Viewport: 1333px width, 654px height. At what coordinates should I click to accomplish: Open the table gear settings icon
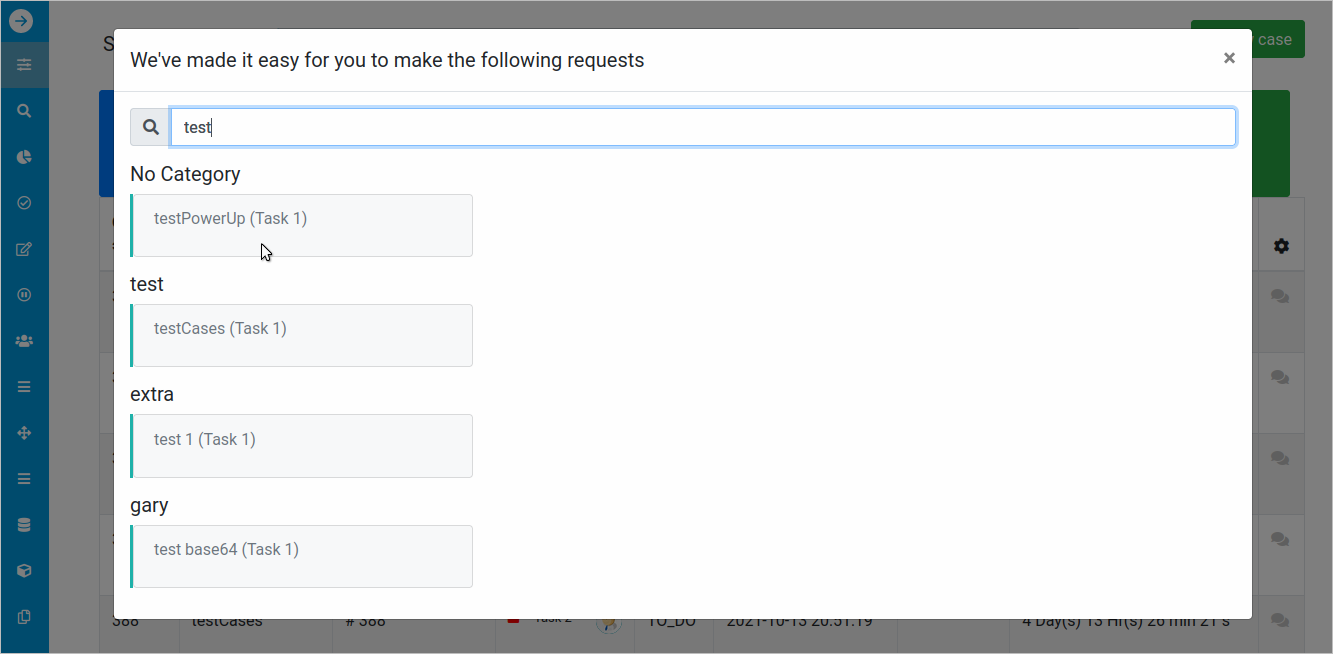tap(1281, 246)
